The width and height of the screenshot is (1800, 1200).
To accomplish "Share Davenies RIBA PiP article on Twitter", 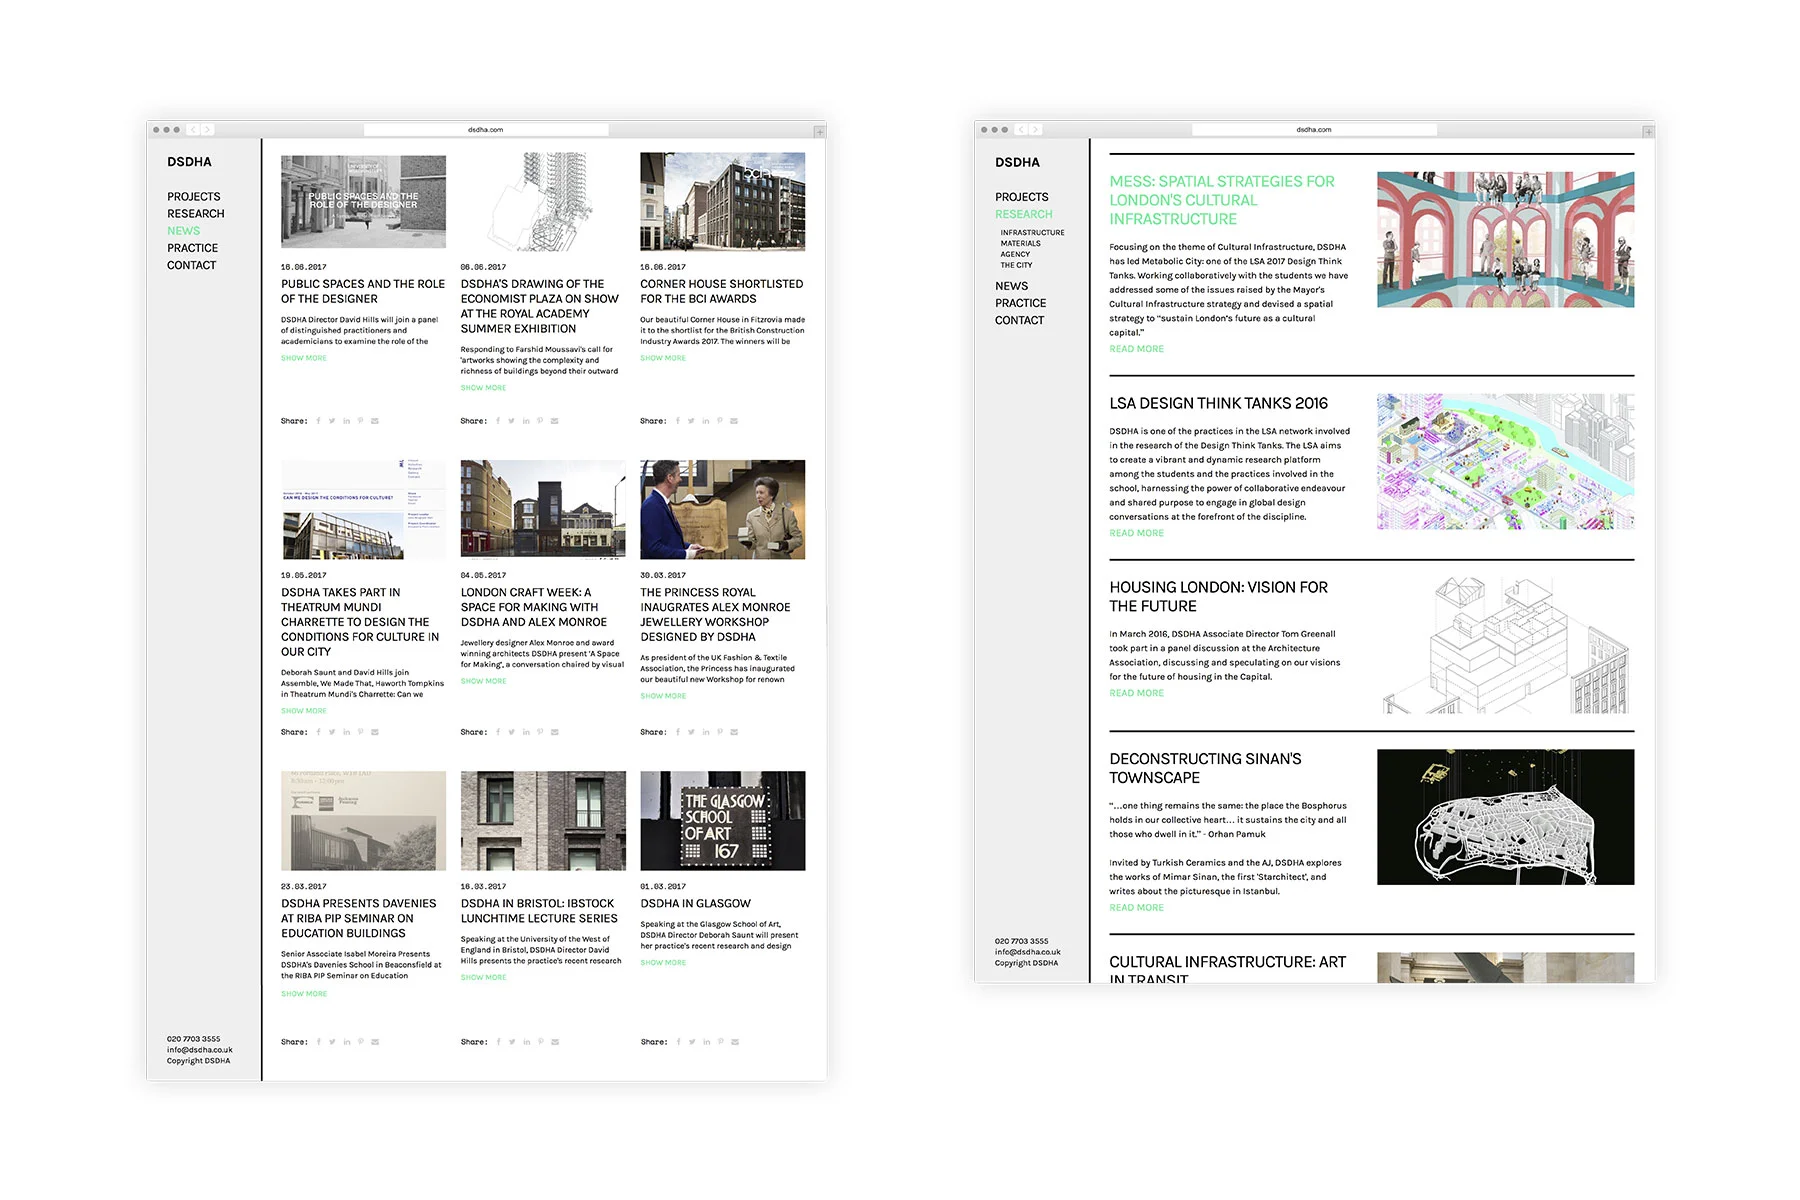I will pos(332,1042).
